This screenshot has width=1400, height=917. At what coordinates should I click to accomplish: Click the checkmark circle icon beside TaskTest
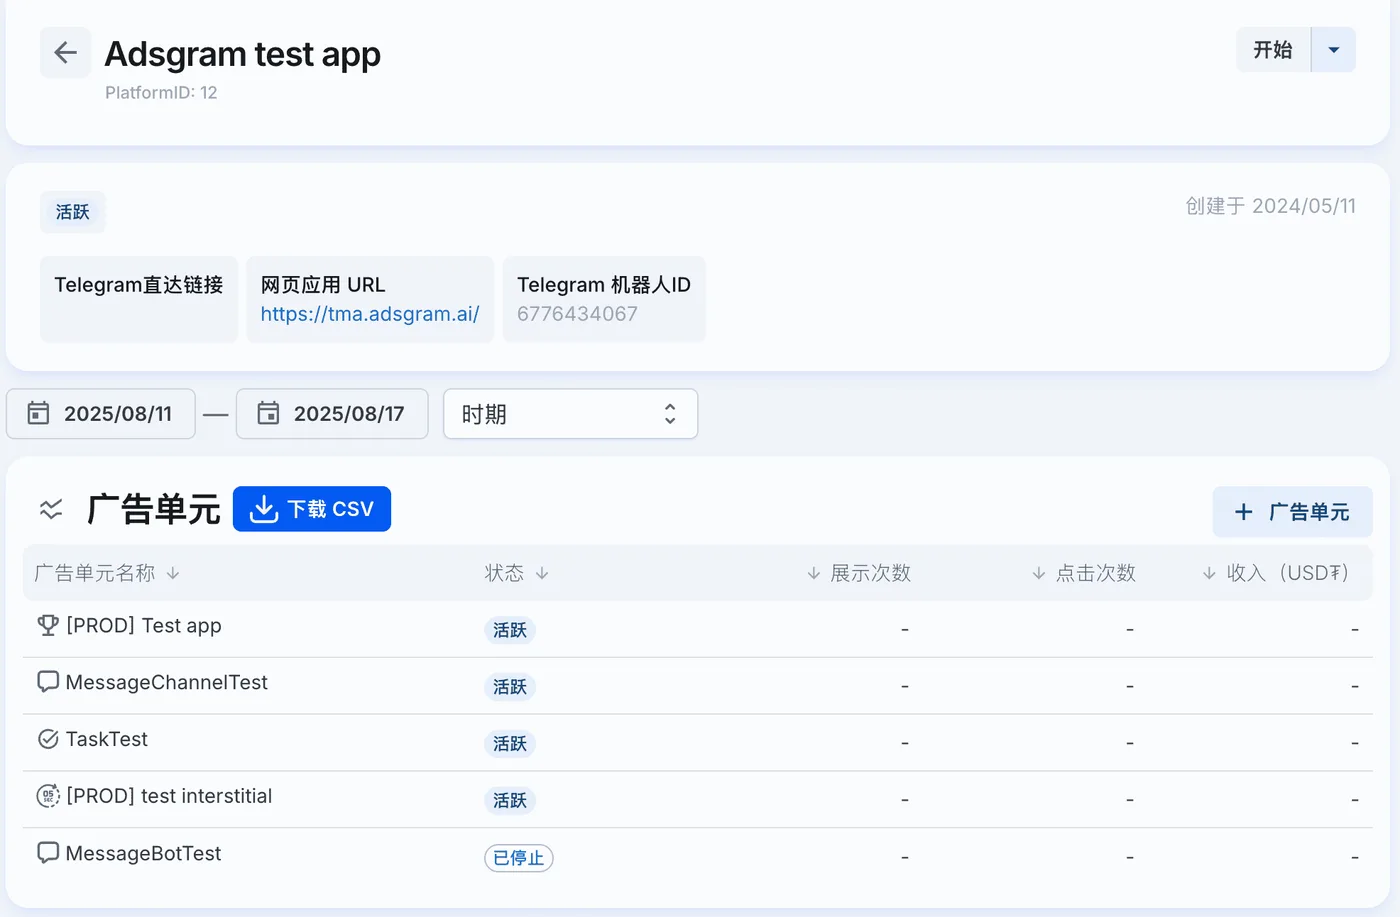pos(48,739)
